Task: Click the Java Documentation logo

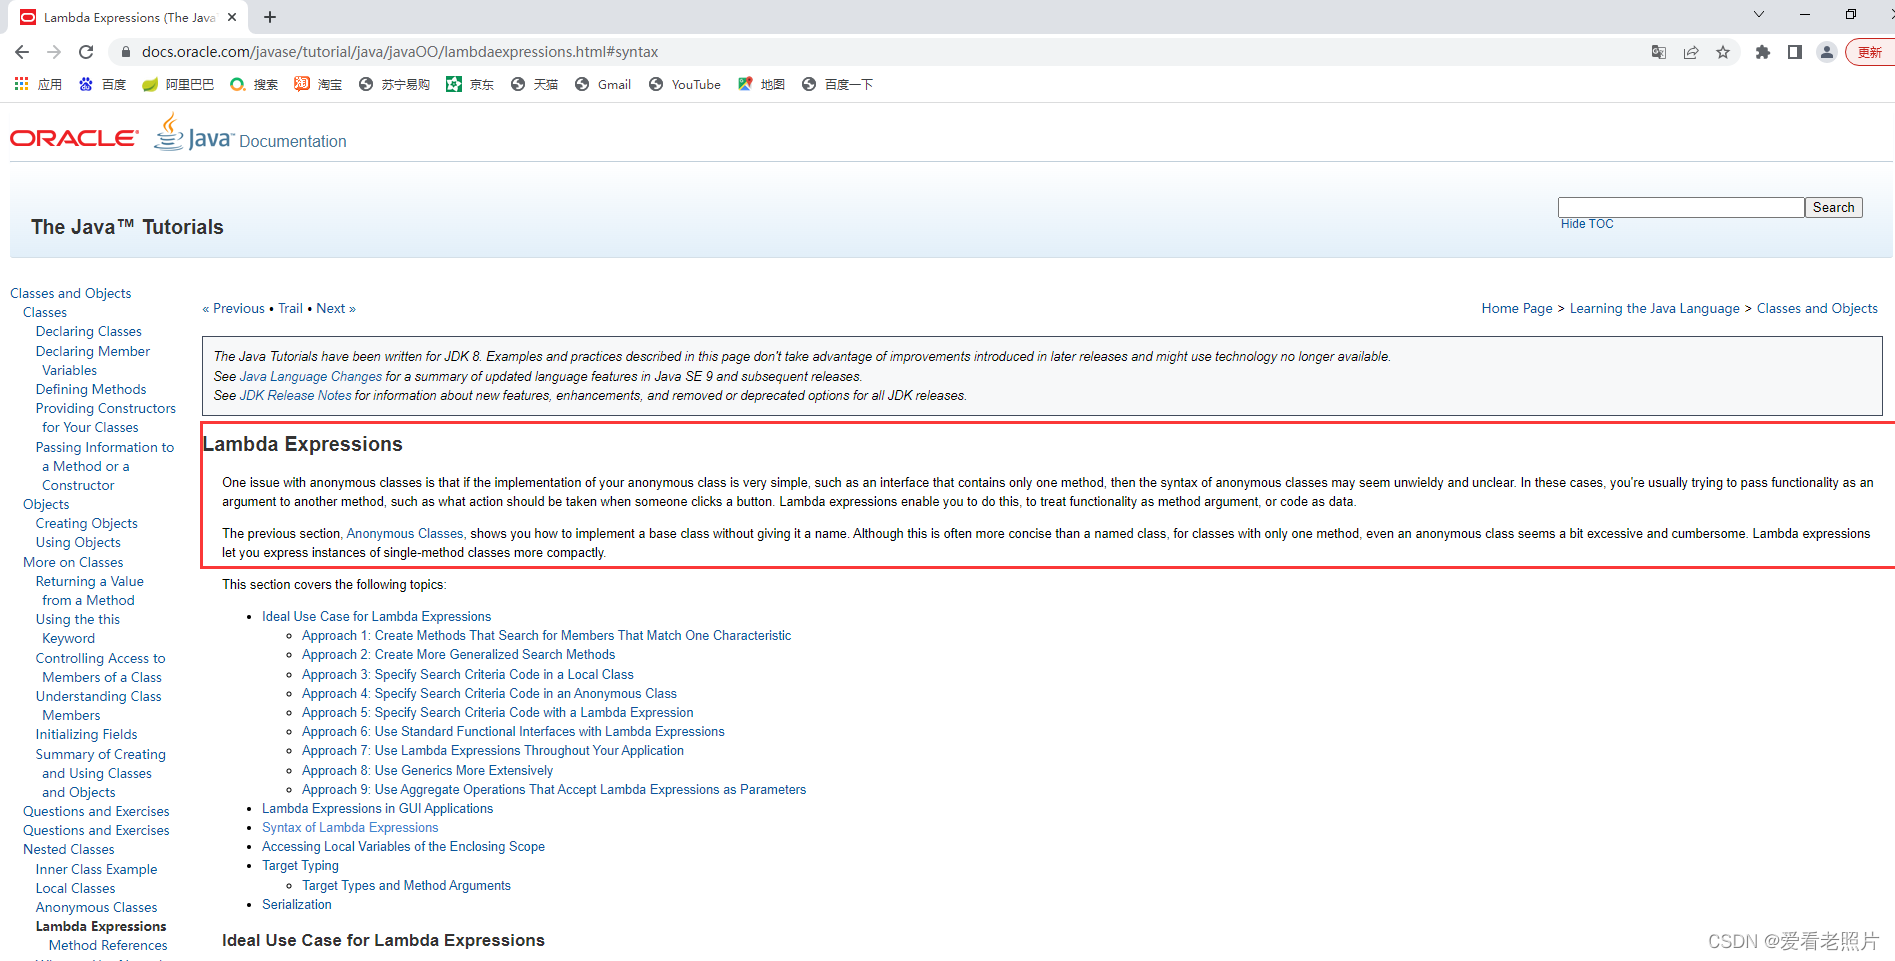Action: (250, 133)
